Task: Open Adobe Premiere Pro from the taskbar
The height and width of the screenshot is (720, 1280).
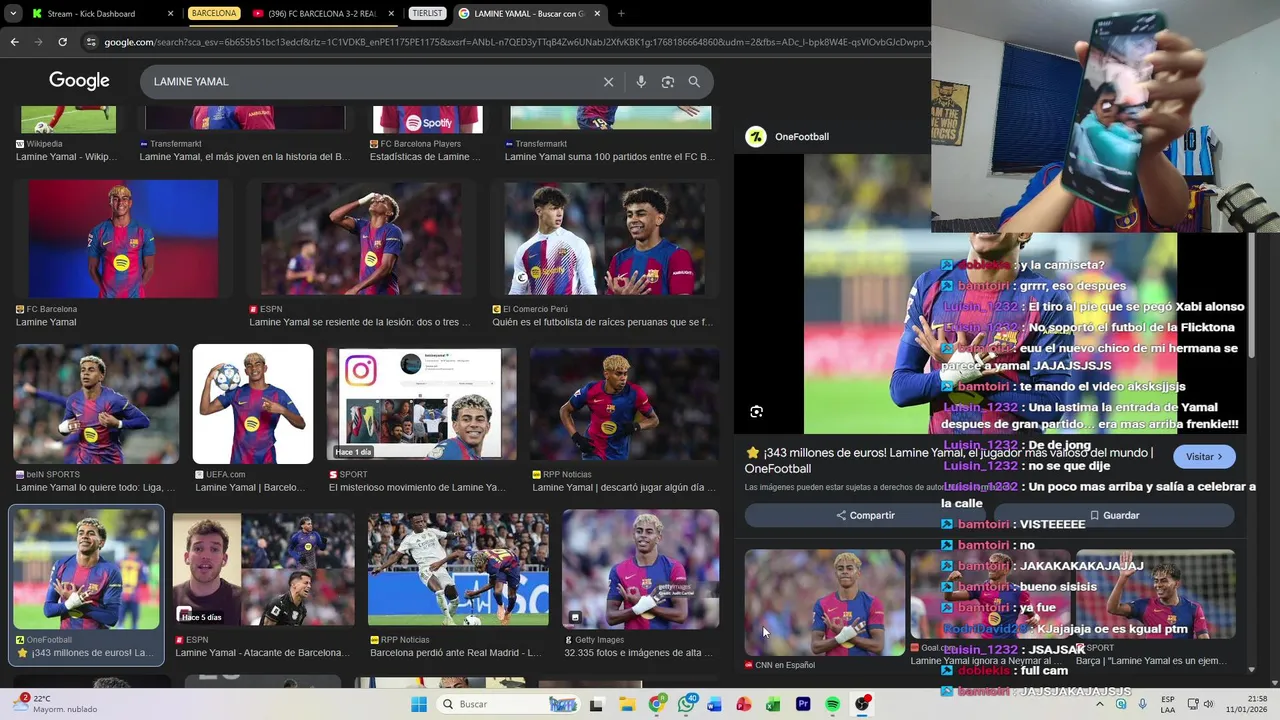Action: click(x=803, y=704)
